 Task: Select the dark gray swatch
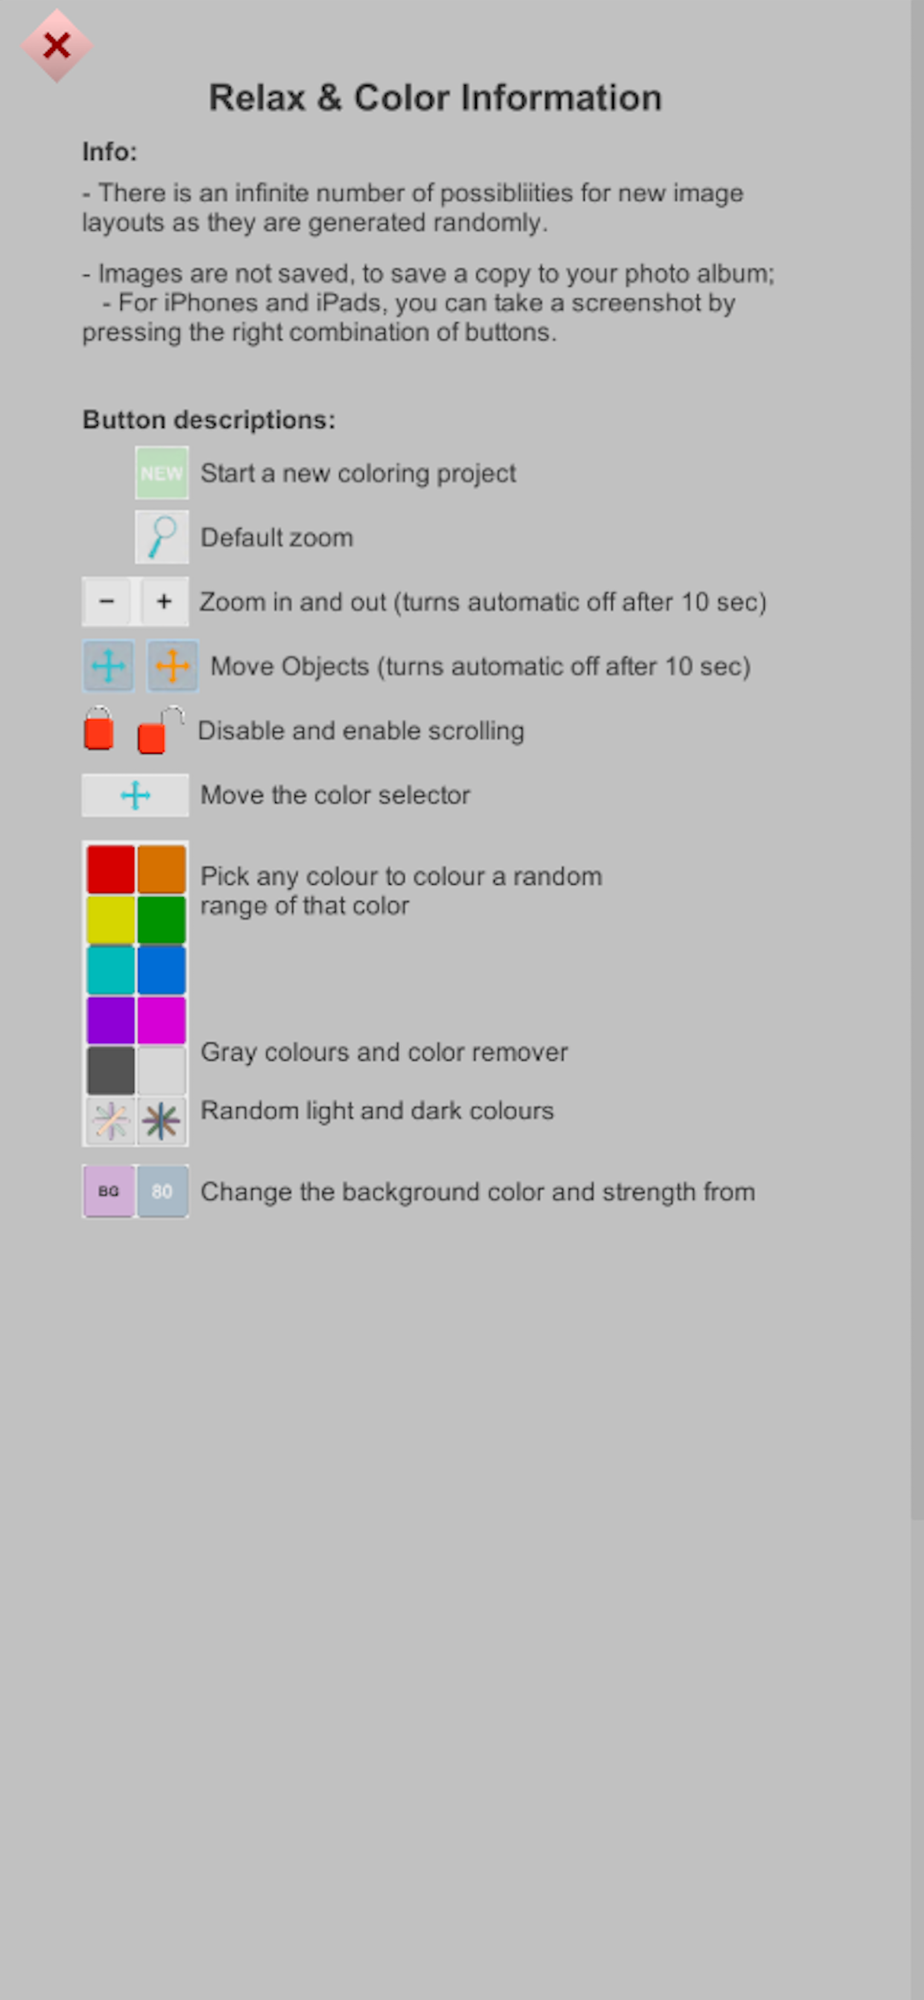point(110,1071)
